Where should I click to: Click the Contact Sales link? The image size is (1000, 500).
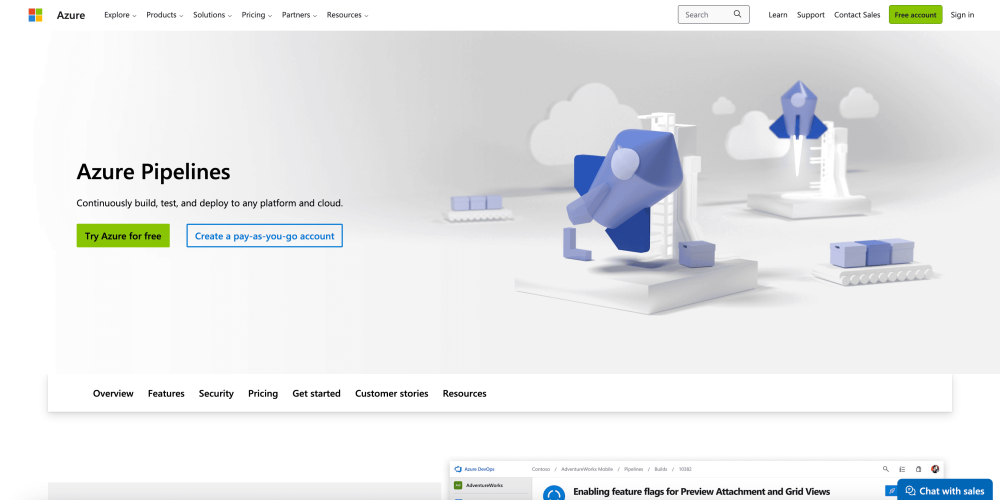(x=857, y=15)
